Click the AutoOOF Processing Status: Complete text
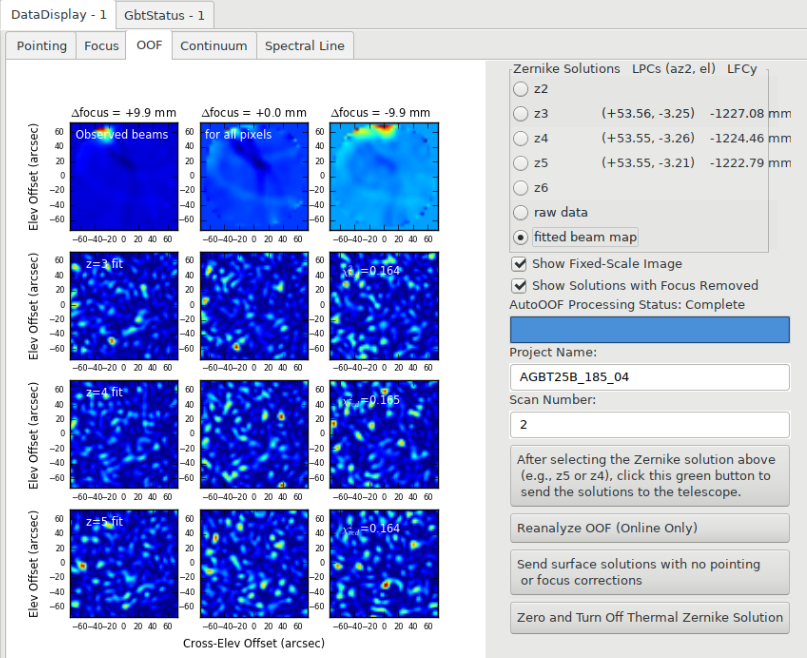 pyautogui.click(x=627, y=305)
